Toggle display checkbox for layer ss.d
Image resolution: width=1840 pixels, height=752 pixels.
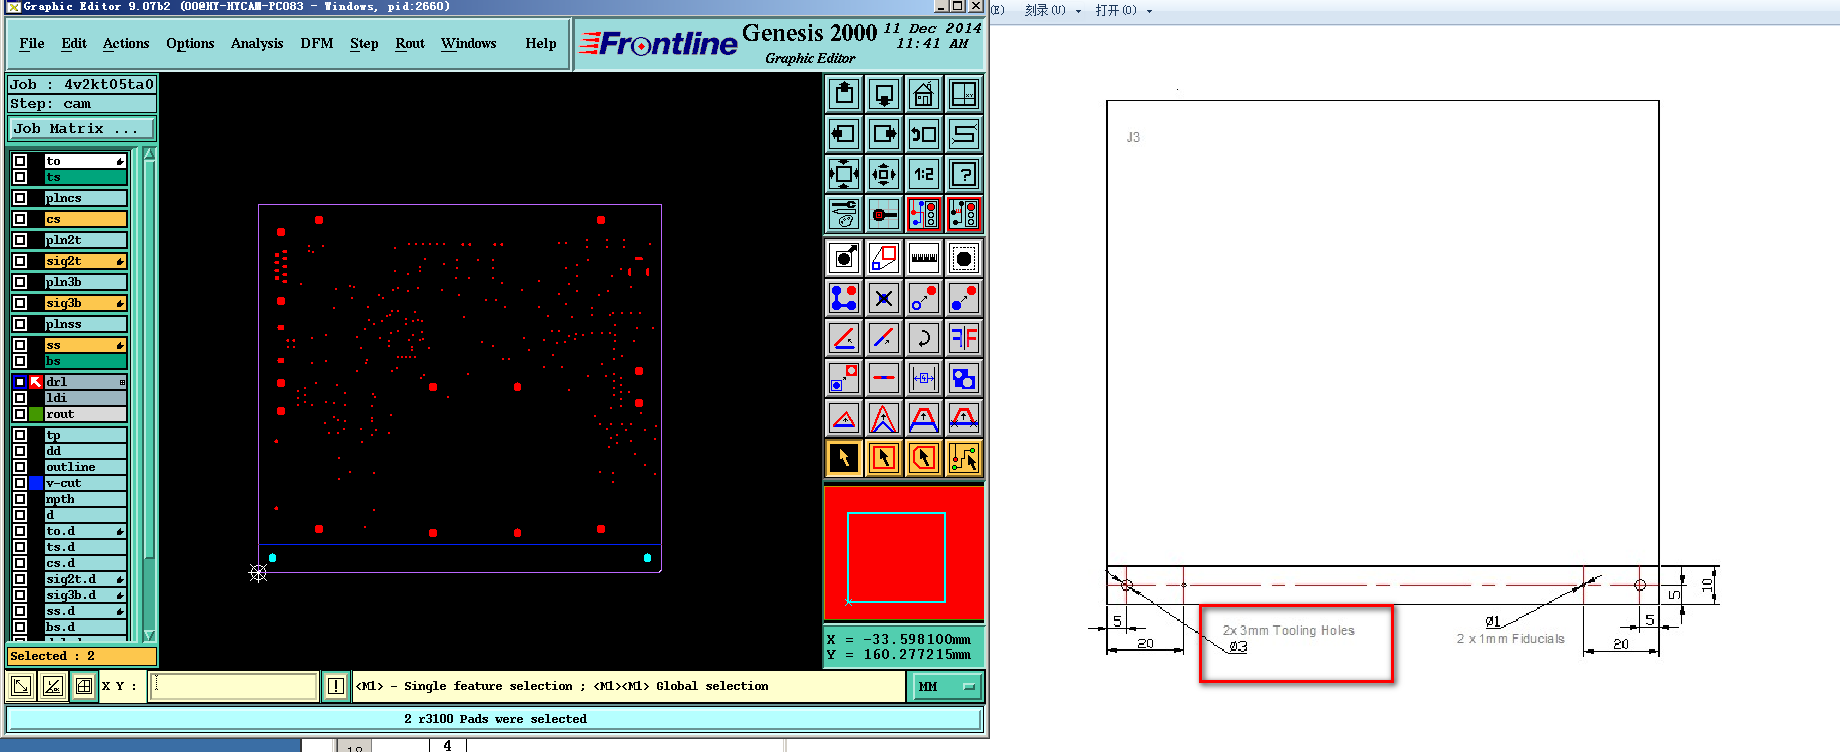pyautogui.click(x=20, y=611)
